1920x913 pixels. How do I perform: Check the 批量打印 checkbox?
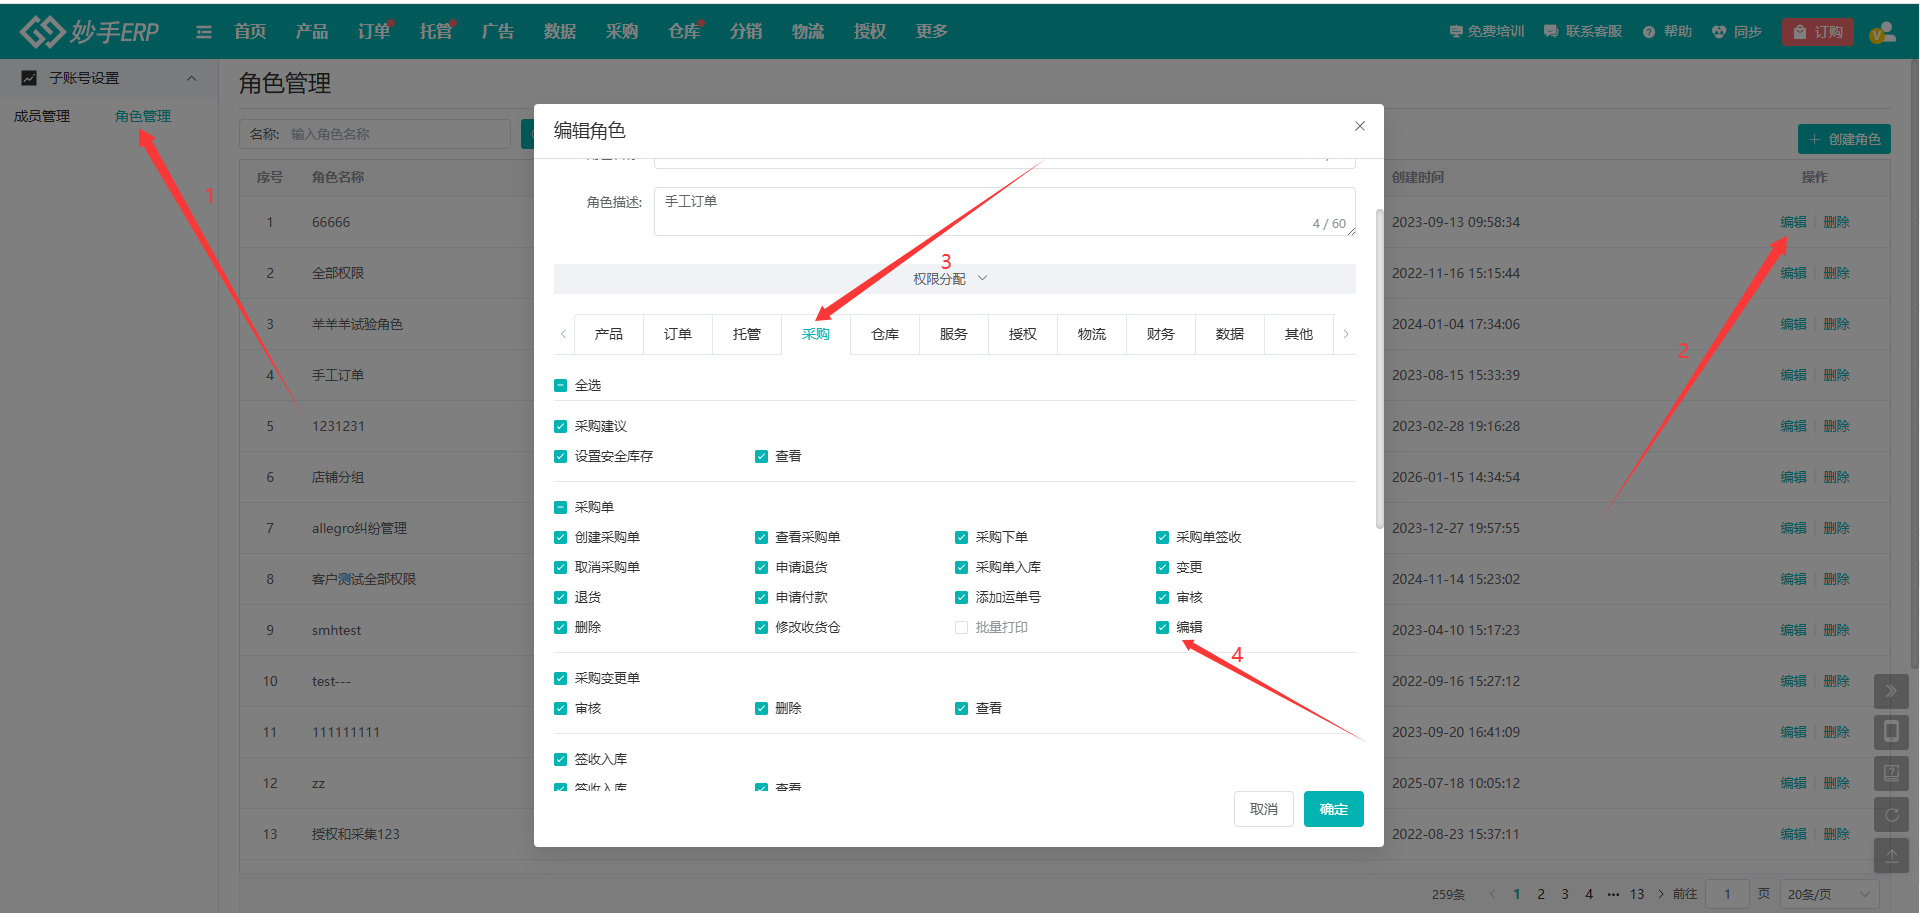961,628
